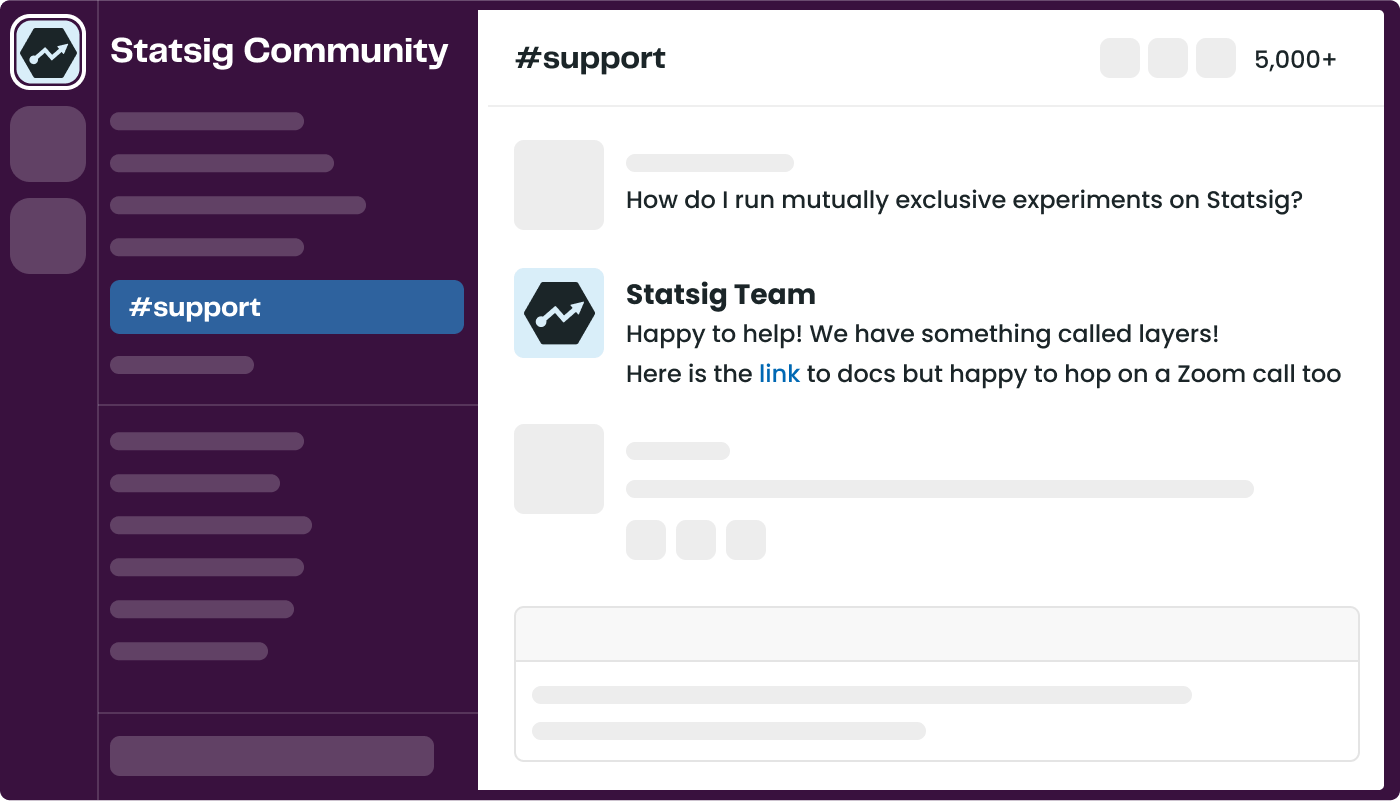Click inside the message compose box
Screen dimensions: 1400x801
[x=936, y=710]
